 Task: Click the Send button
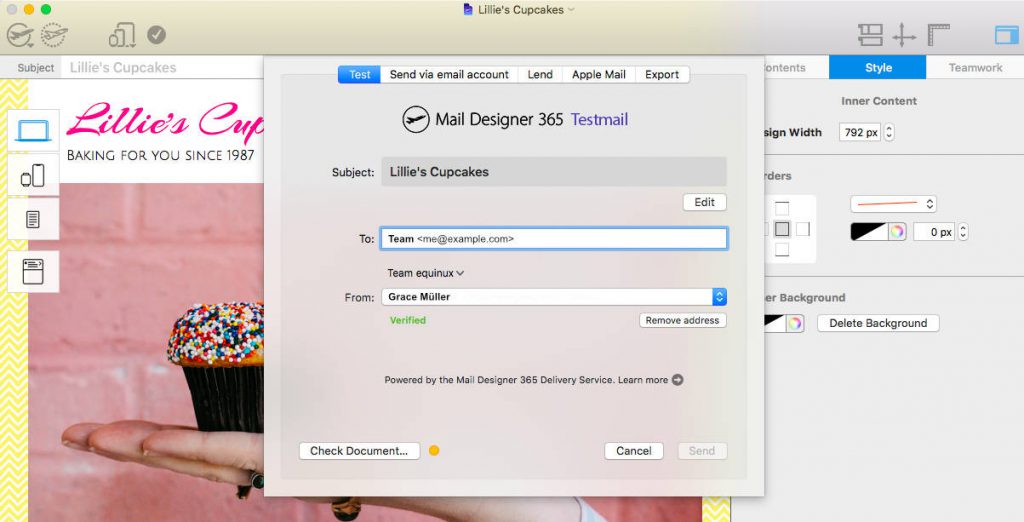coord(702,451)
